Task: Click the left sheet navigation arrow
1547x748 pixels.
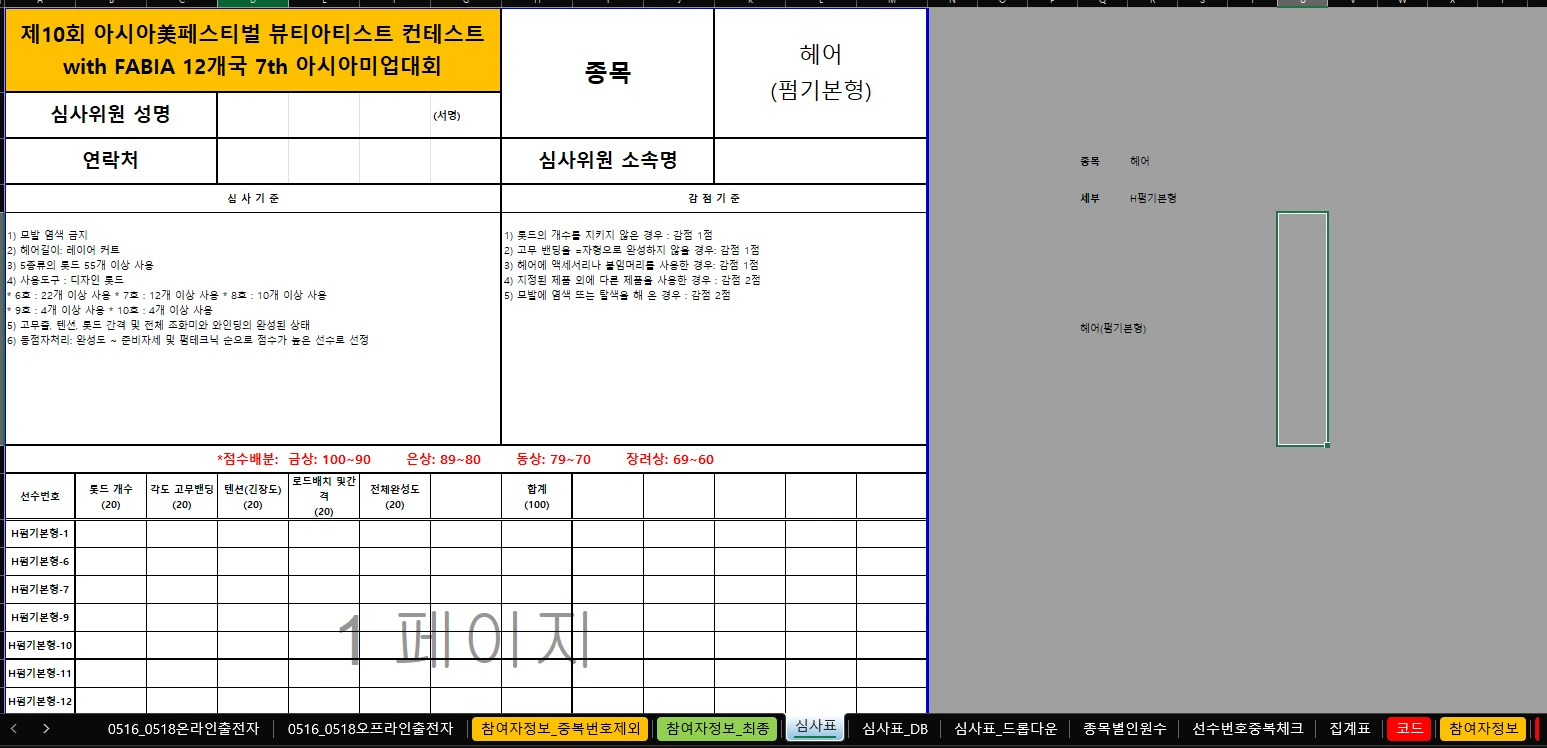Action: pyautogui.click(x=14, y=729)
